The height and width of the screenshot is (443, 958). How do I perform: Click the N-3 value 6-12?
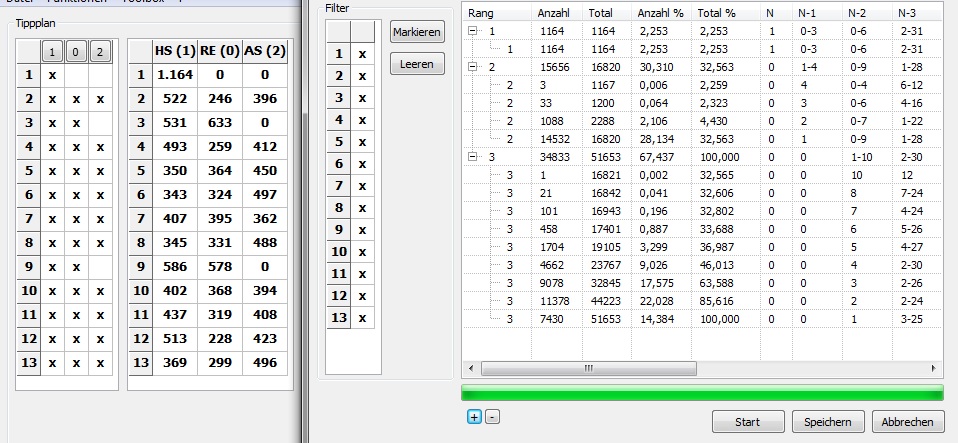[x=911, y=85]
